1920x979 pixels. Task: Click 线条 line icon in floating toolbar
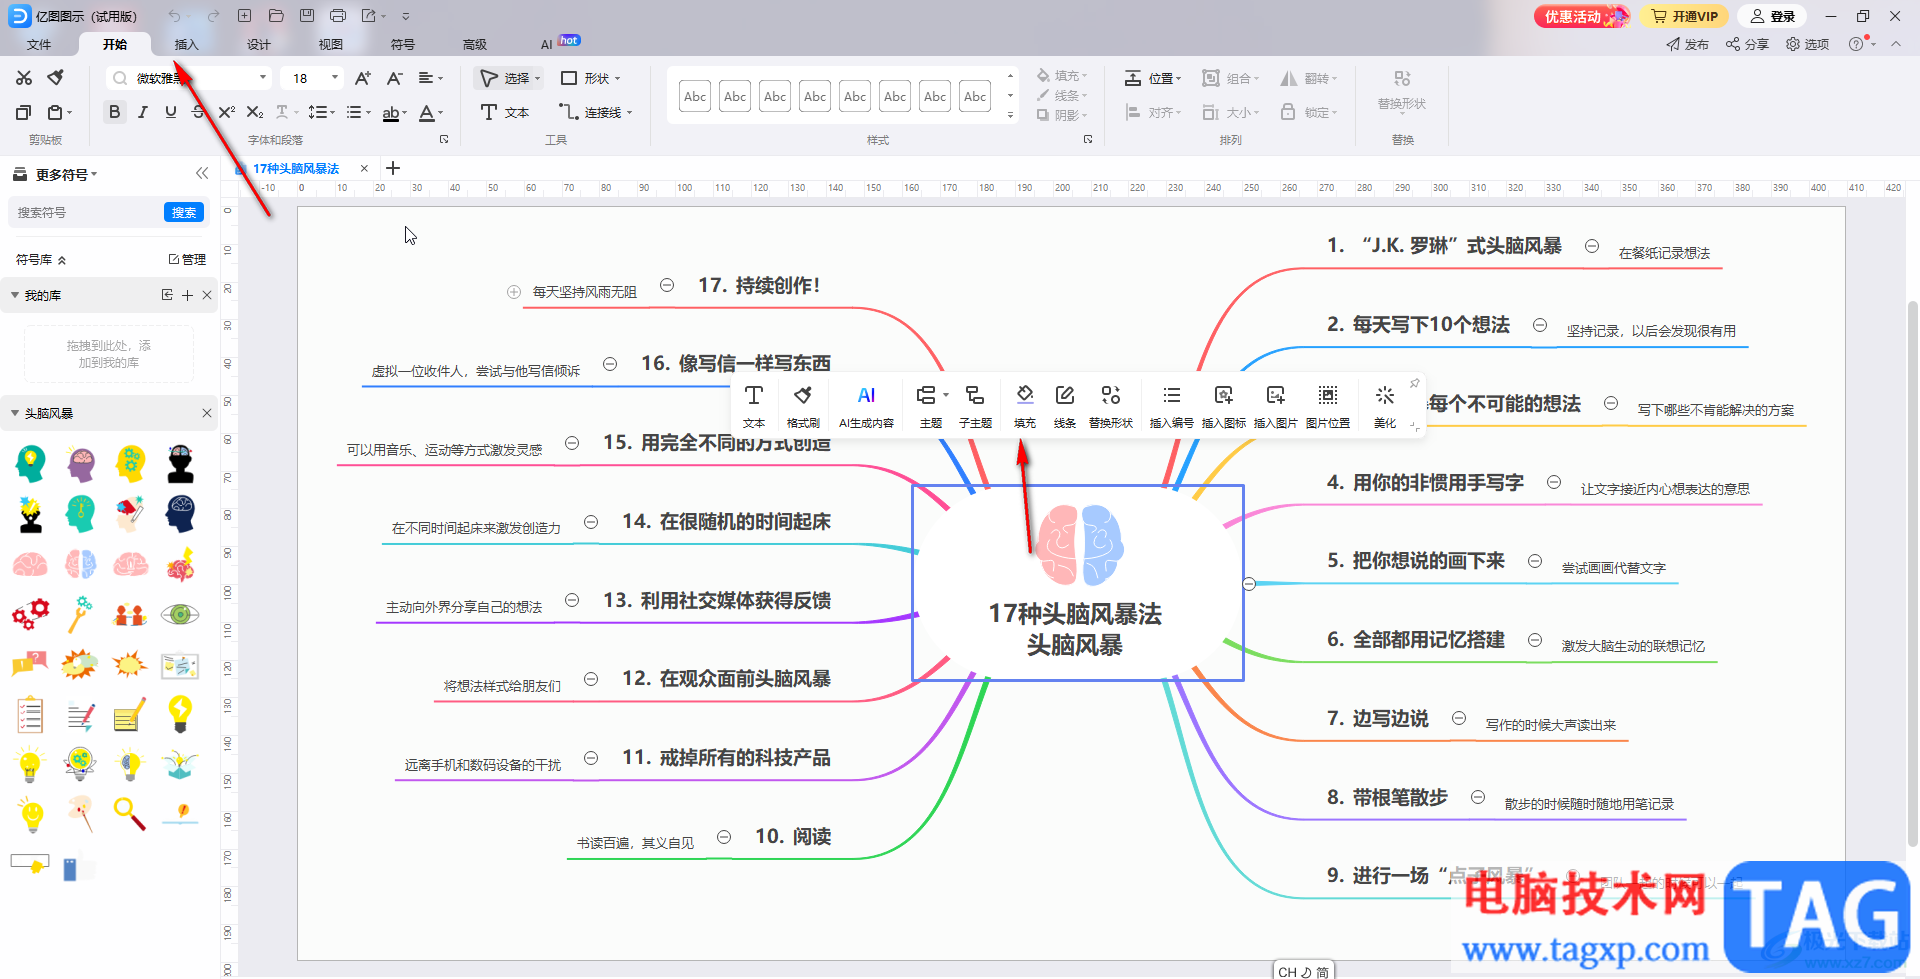(x=1065, y=405)
